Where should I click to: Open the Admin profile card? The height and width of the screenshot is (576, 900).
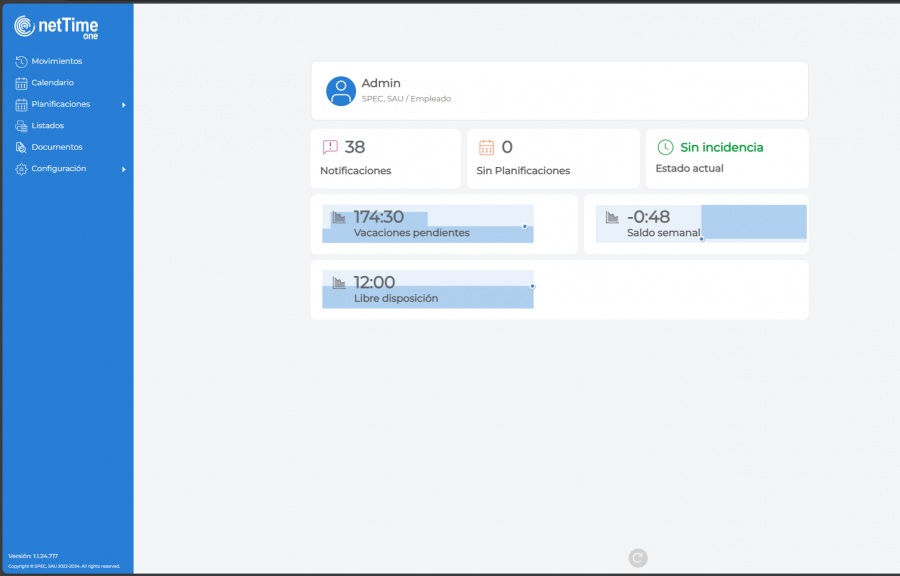tap(560, 90)
